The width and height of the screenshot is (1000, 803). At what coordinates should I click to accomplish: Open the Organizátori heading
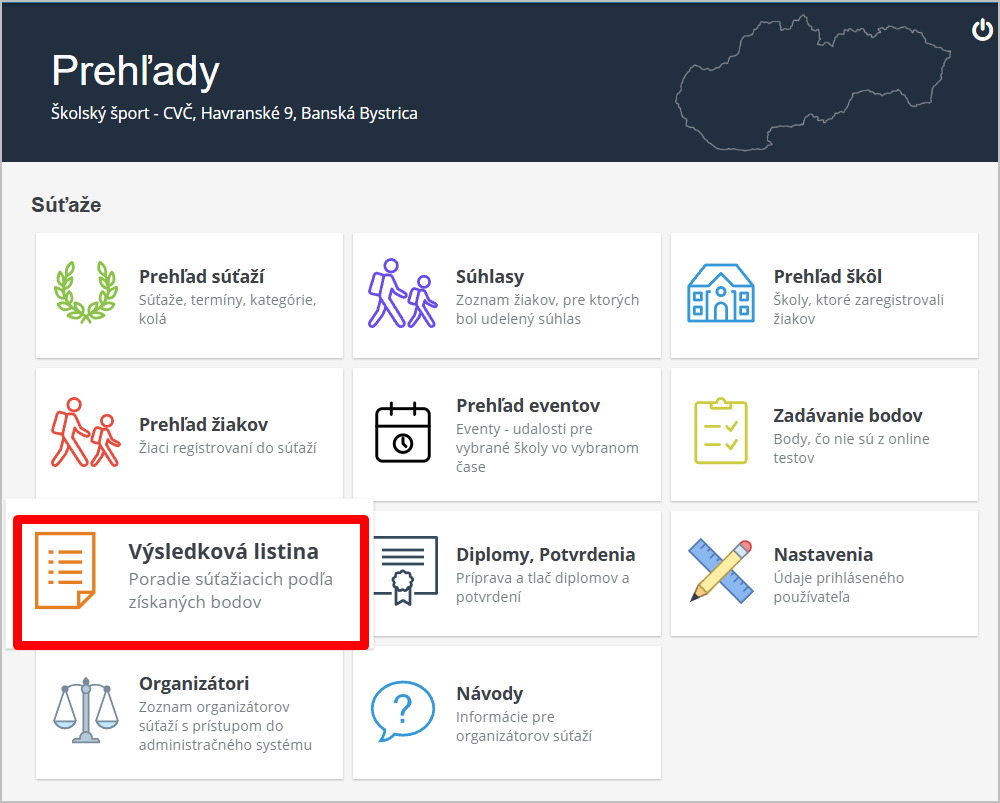tap(194, 684)
